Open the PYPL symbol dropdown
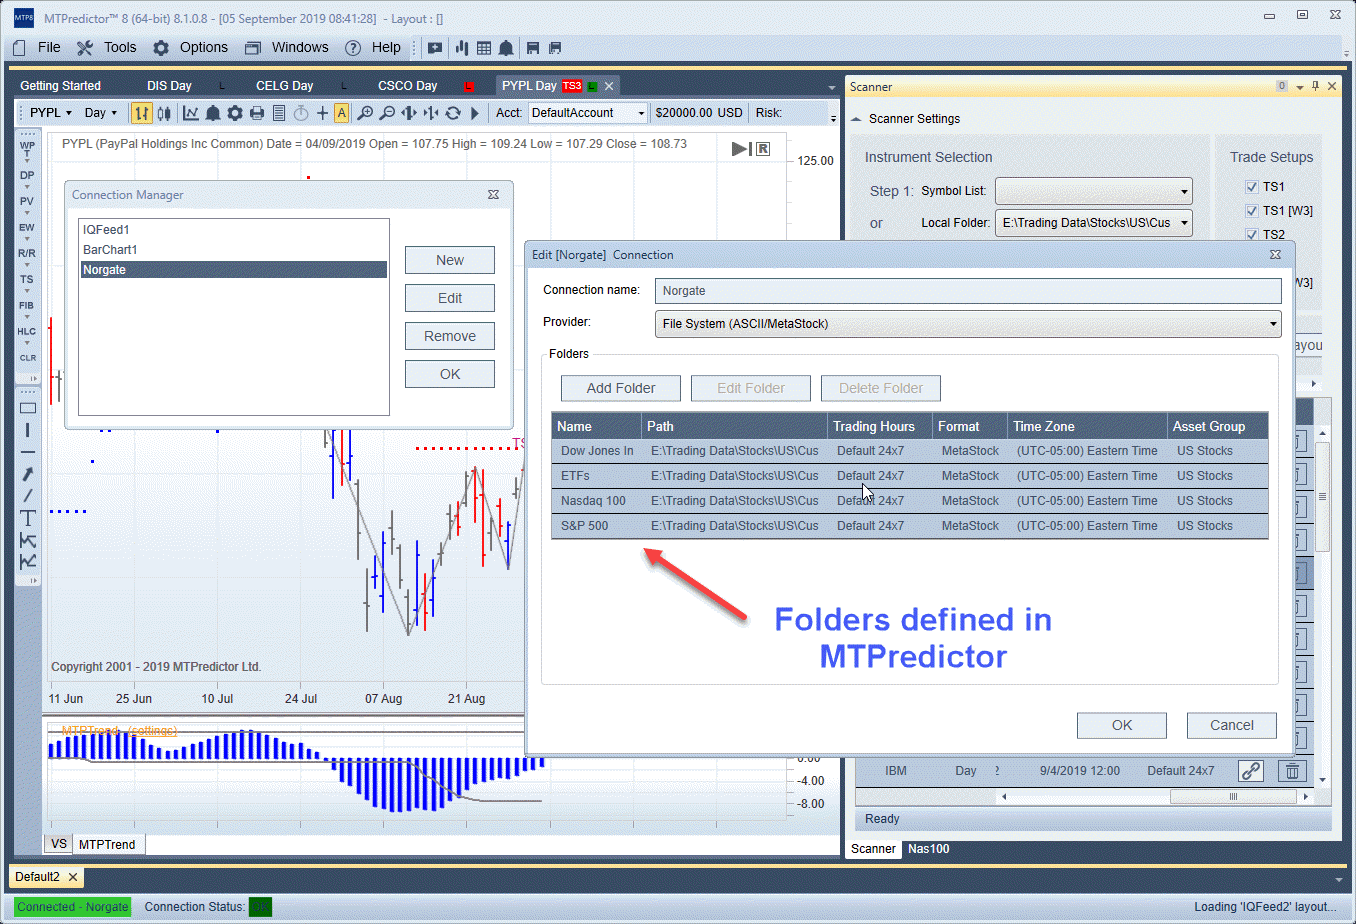Viewport: 1356px width, 924px height. point(50,113)
